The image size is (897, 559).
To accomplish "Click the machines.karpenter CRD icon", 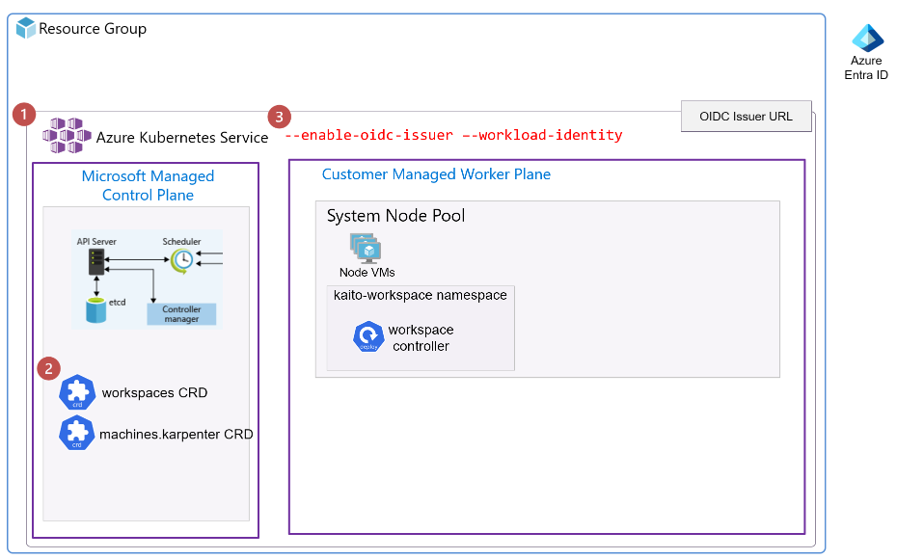I will [x=77, y=434].
